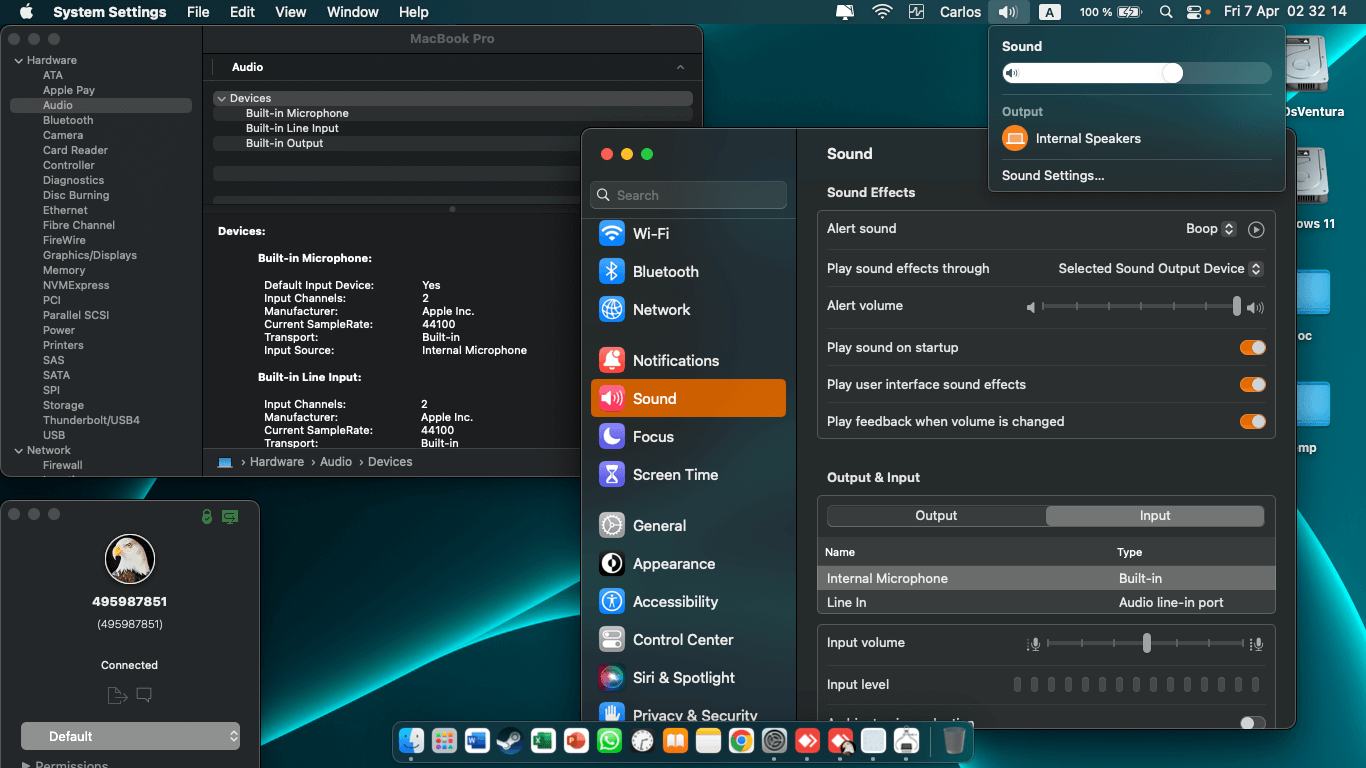Toggle Play user interface sound effects

[x=1253, y=385]
